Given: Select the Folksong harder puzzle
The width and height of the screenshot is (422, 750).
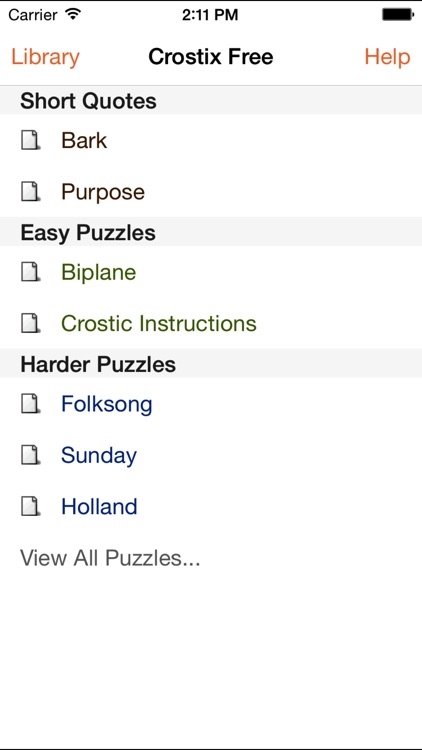Looking at the screenshot, I should click(x=211, y=404).
